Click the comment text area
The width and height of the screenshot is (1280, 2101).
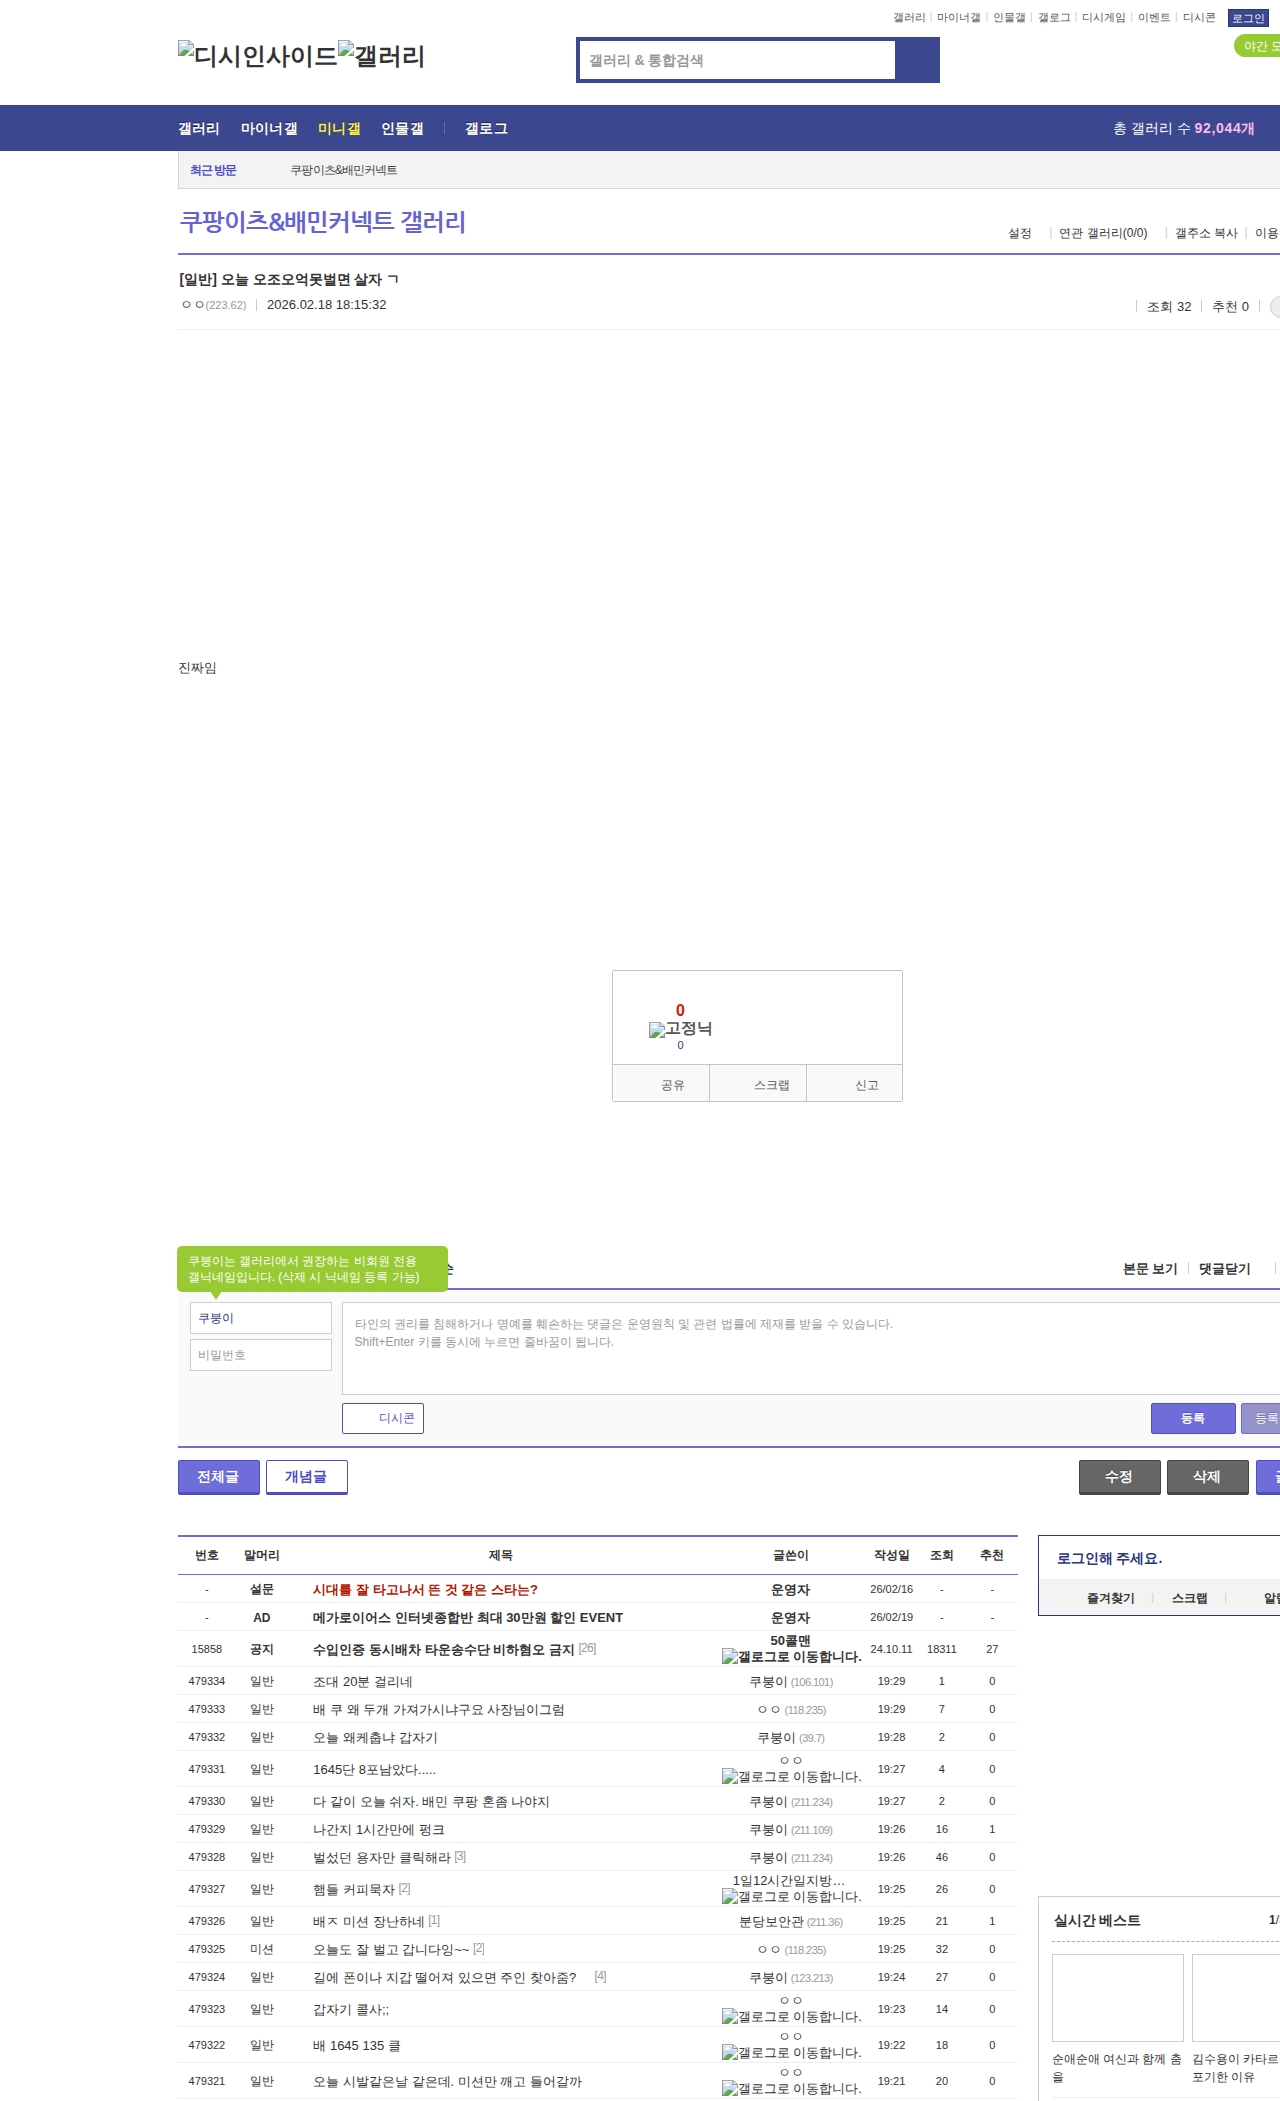(811, 1348)
